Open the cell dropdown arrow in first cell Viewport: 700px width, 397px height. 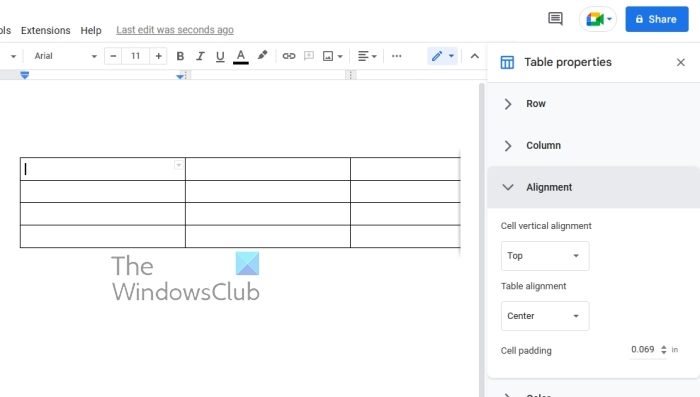pos(179,165)
